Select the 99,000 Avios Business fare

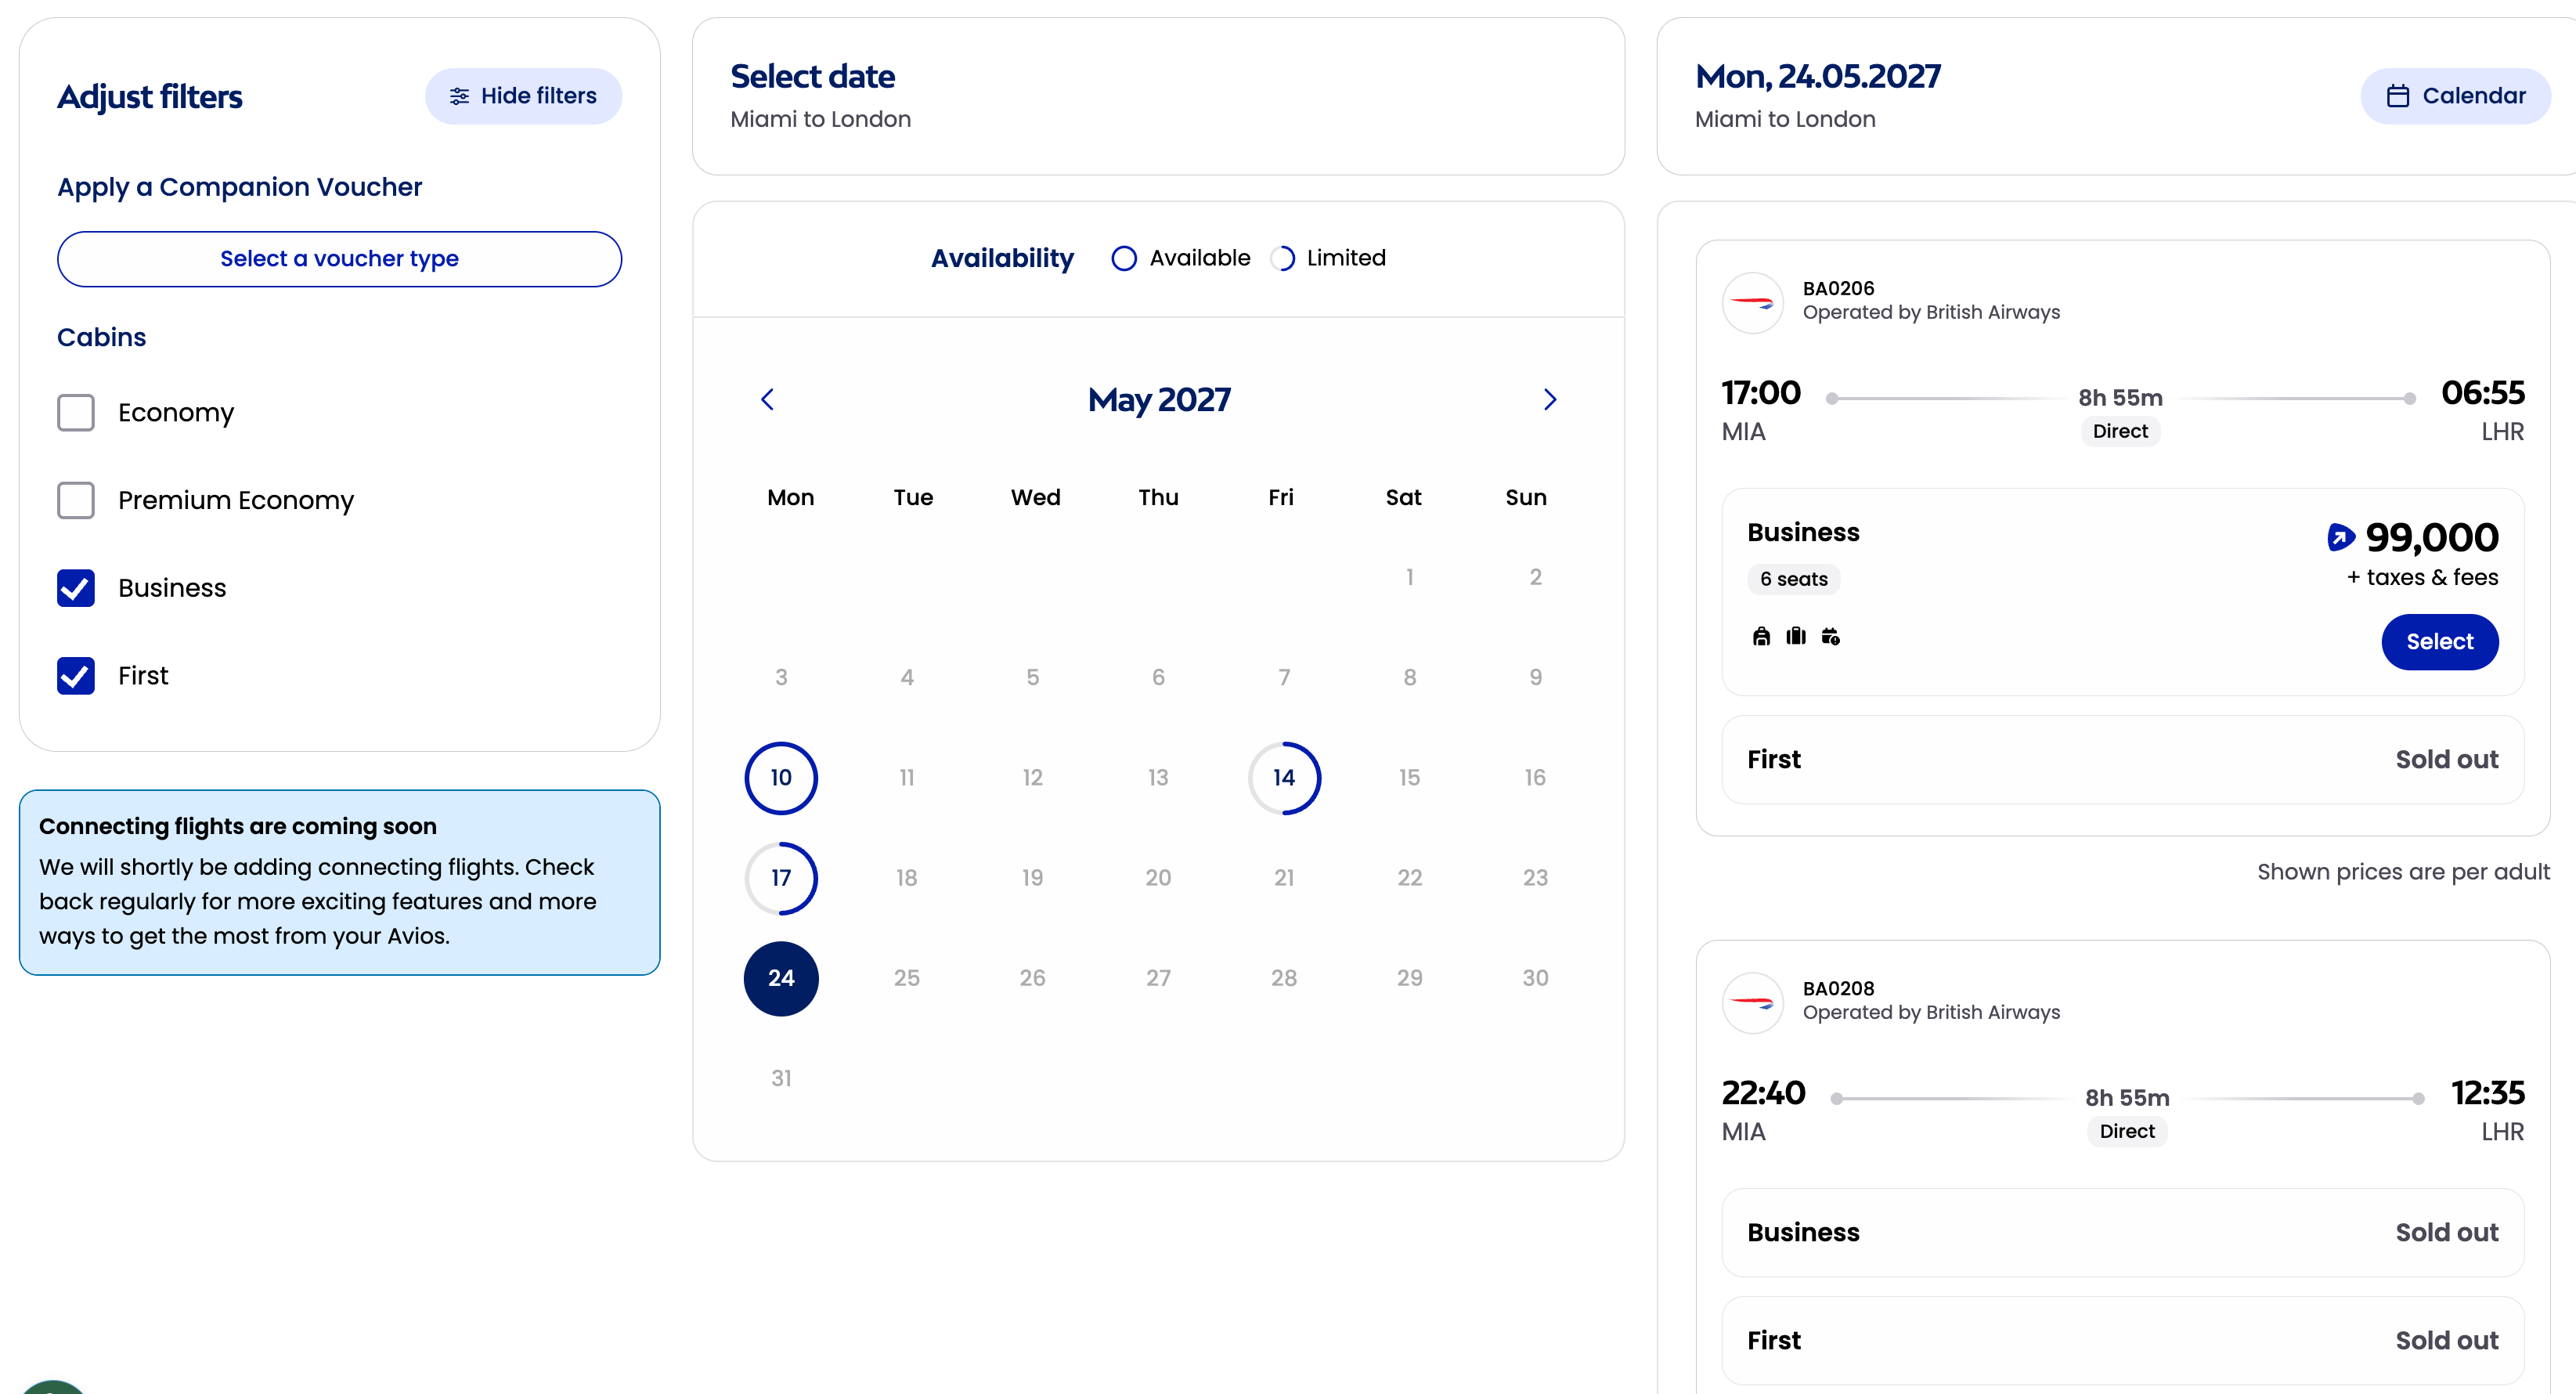tap(2439, 642)
